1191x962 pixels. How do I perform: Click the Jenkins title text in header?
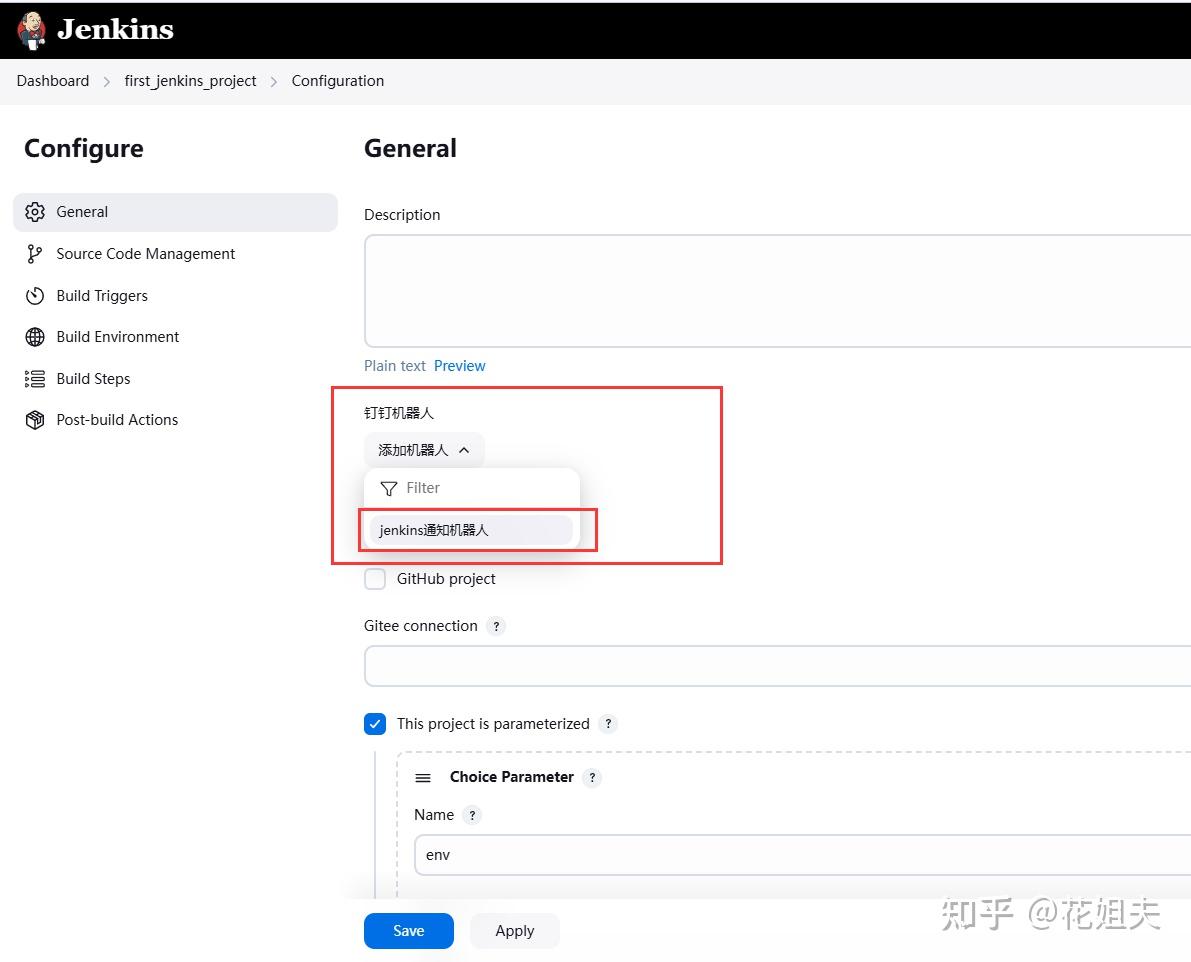(x=115, y=30)
